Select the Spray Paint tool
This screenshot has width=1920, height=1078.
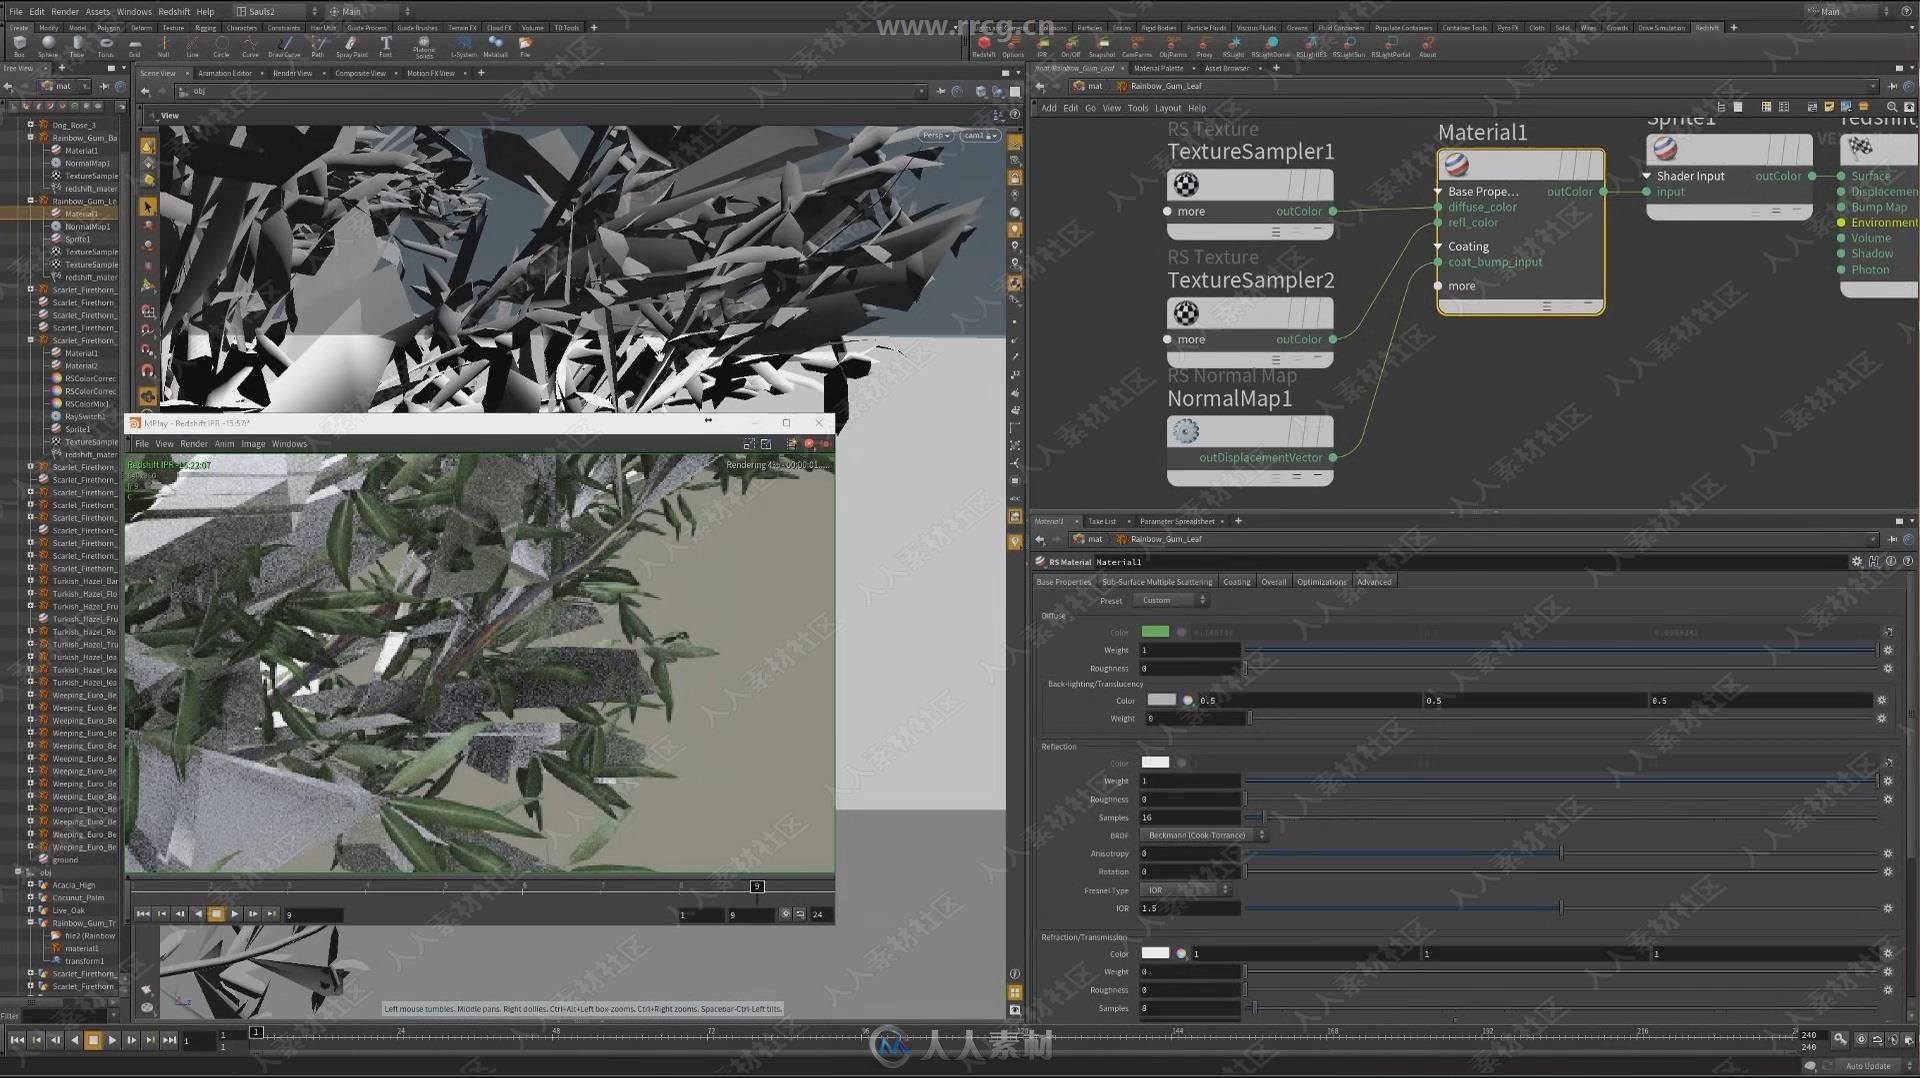(351, 46)
